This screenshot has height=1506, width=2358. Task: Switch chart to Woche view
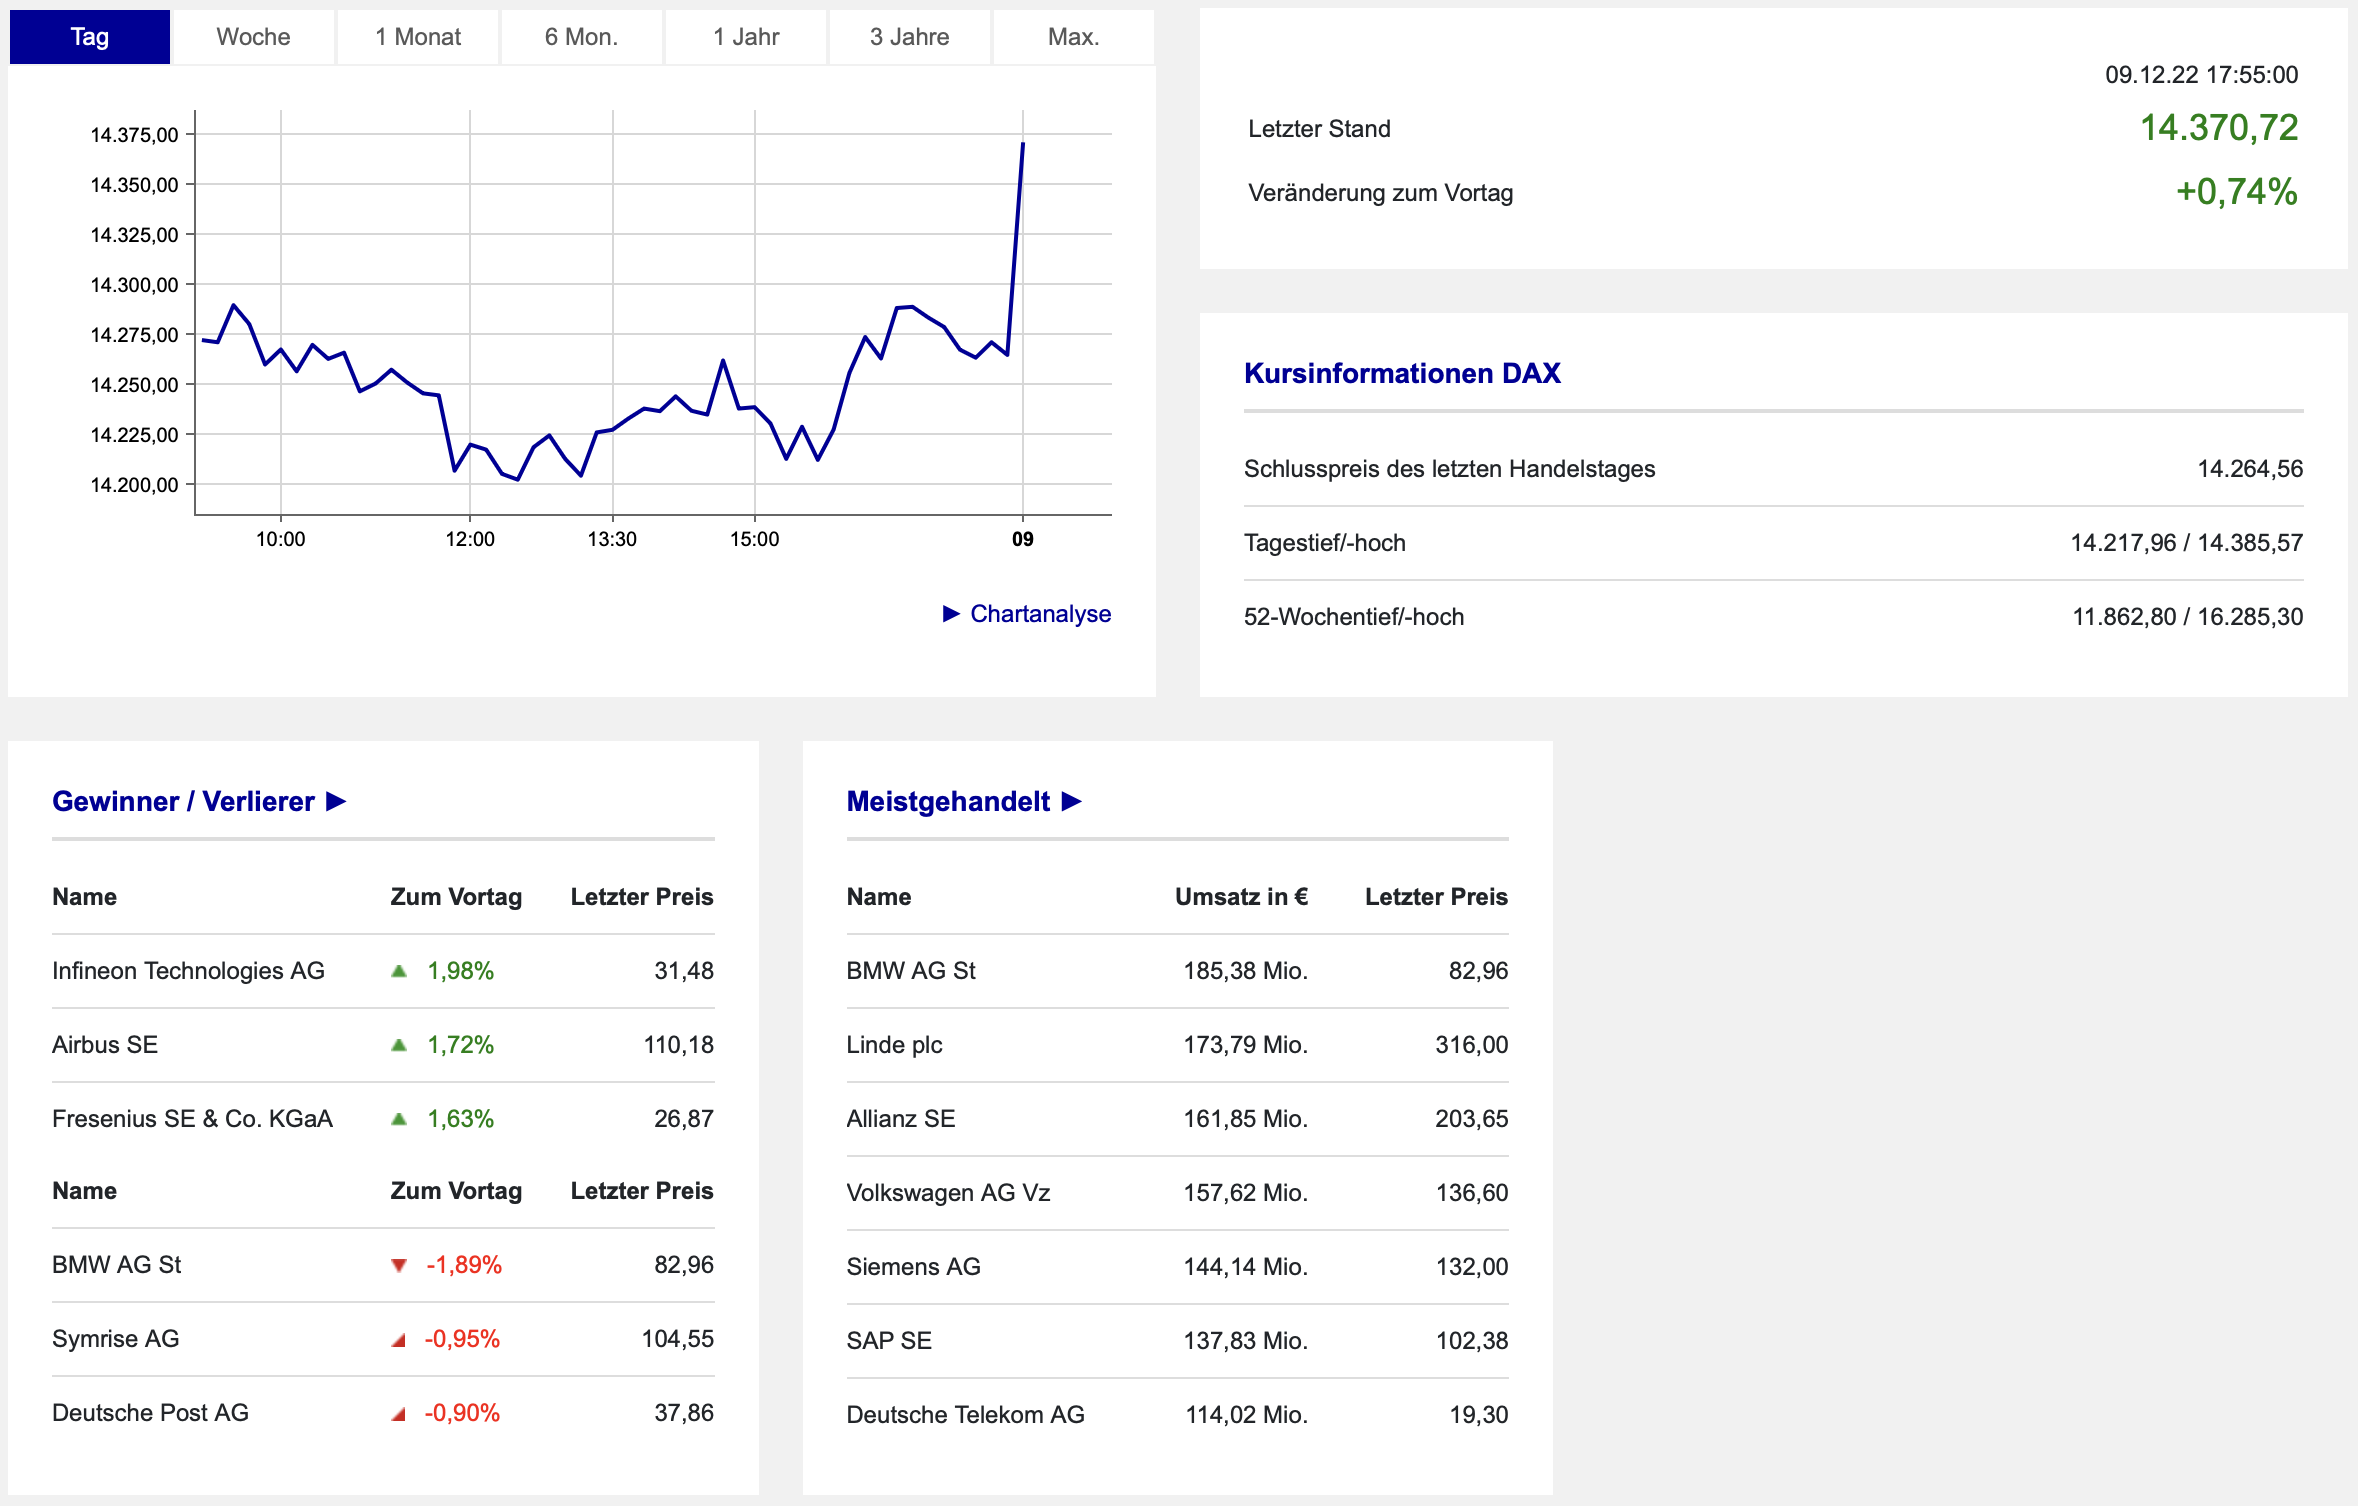point(253,37)
